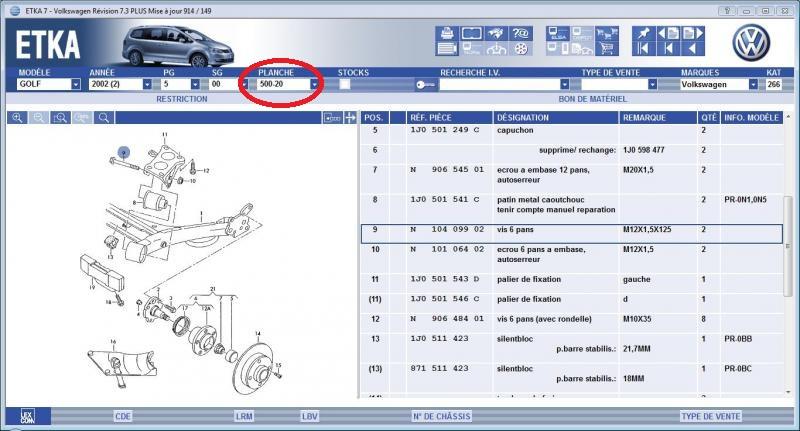Expand the SG dropdown showing 00

click(x=244, y=84)
